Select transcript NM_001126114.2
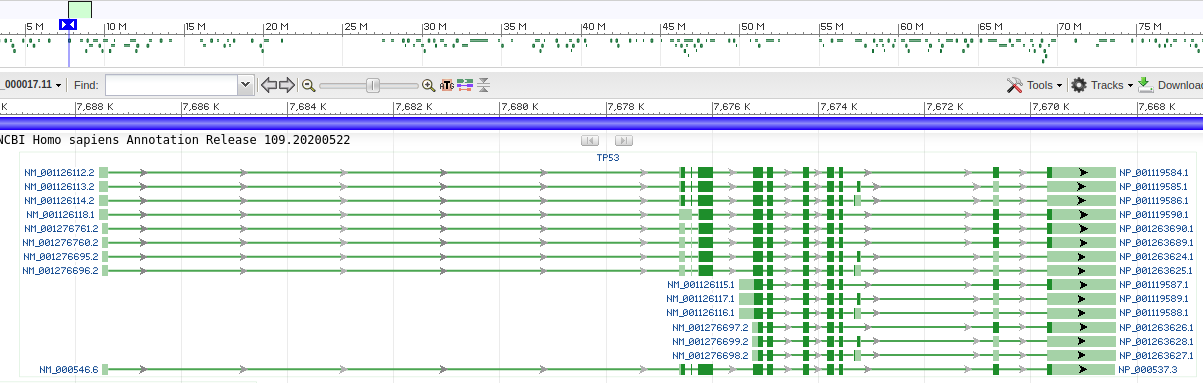Screen dimensions: 1203x383 [59, 201]
